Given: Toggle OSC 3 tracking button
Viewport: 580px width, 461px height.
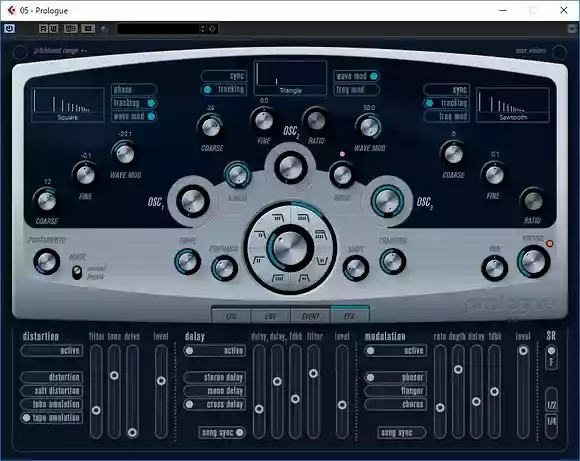Looking at the screenshot, I should pyautogui.click(x=446, y=103).
